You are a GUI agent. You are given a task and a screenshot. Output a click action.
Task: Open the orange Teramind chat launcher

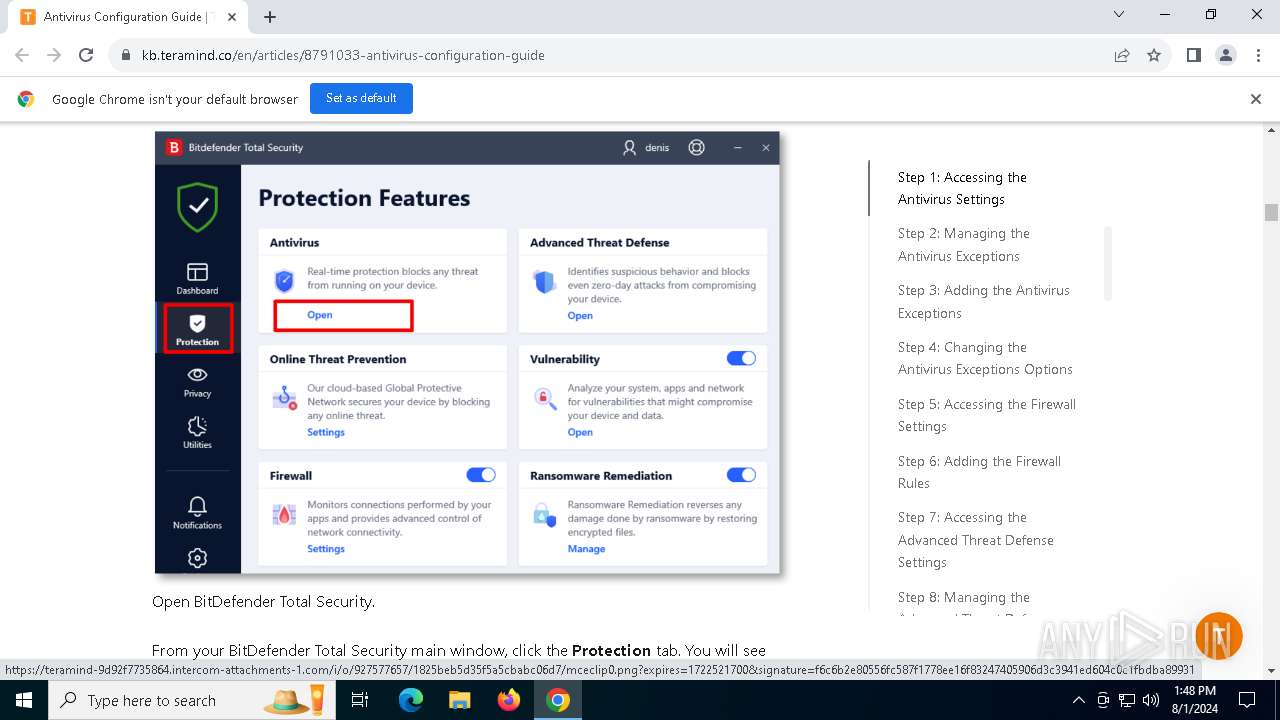(x=1218, y=635)
